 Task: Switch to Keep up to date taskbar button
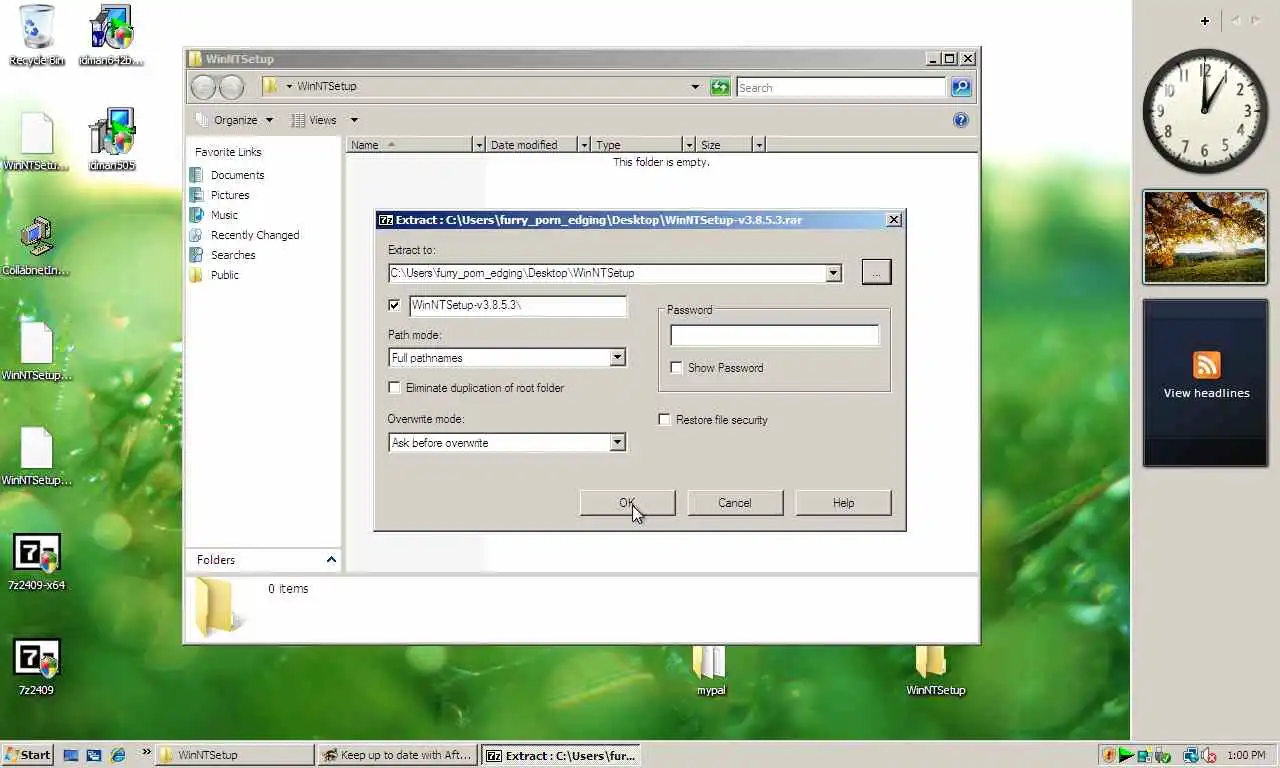tap(398, 755)
